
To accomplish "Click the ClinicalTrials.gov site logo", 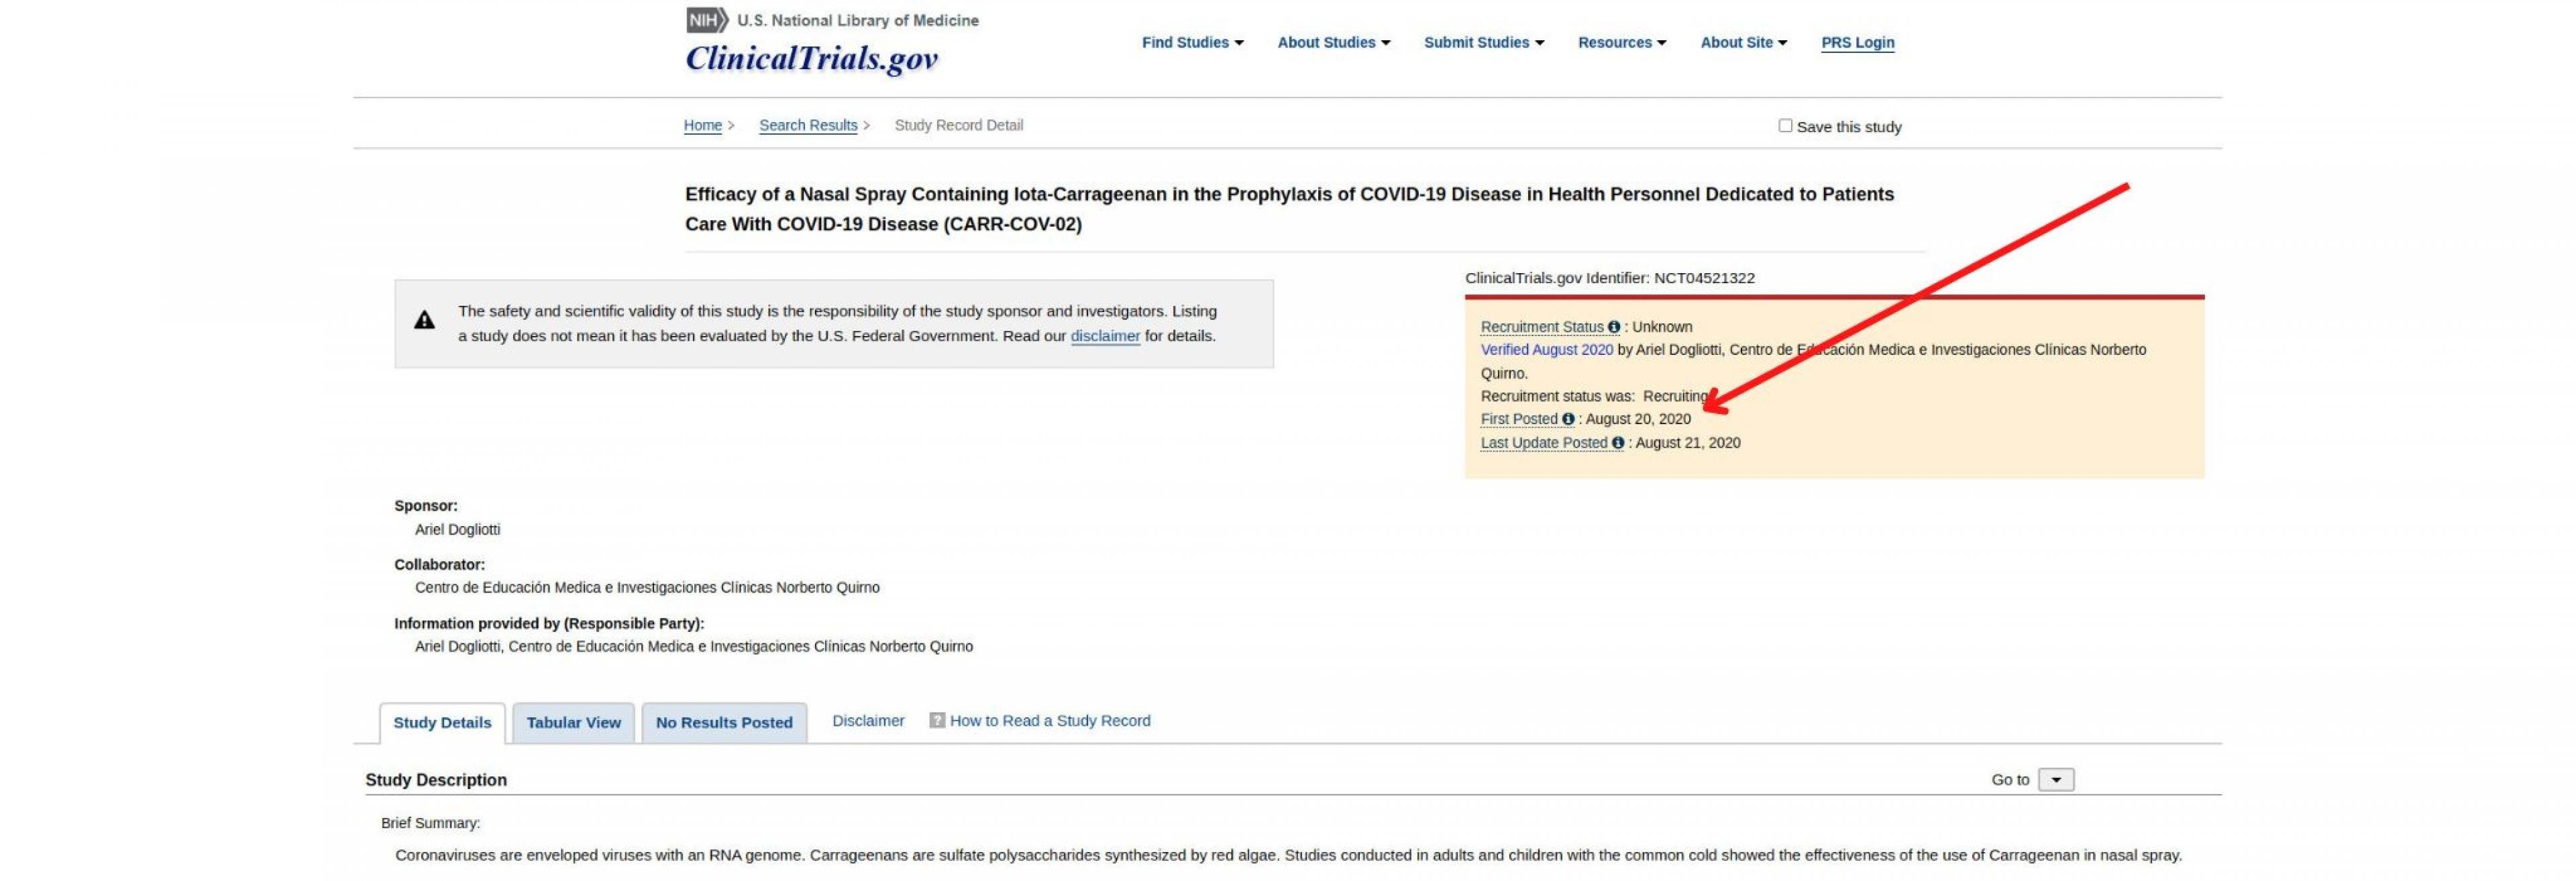I will (x=811, y=59).
